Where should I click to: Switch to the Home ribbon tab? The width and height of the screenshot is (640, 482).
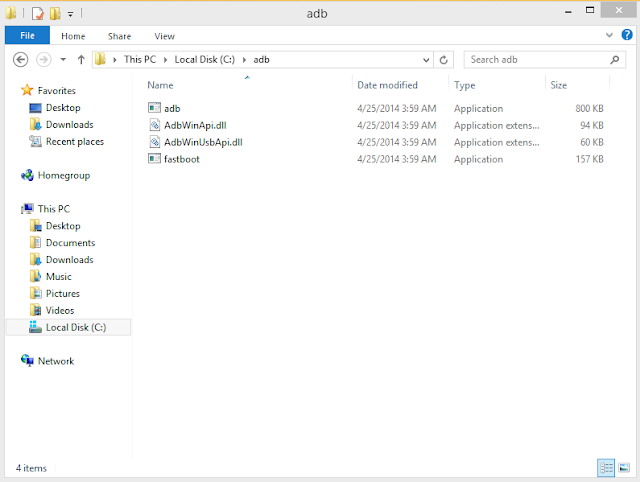click(x=73, y=36)
